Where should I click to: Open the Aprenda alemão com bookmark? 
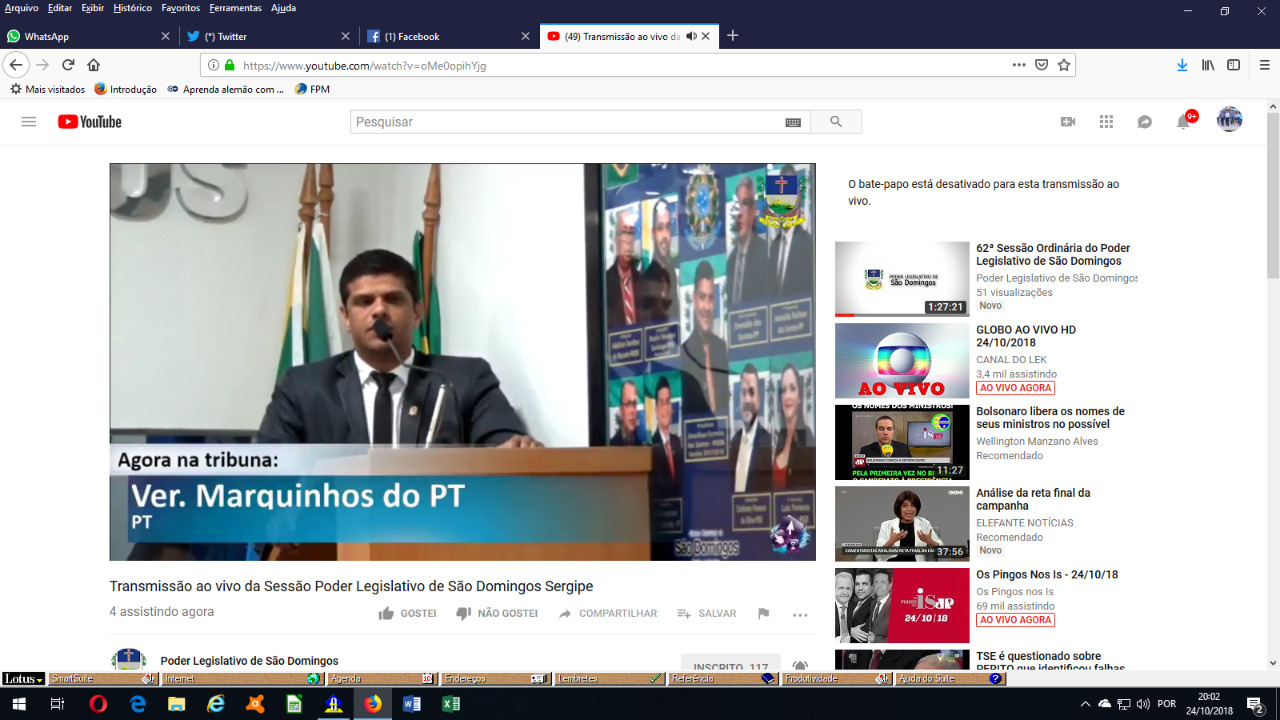(226, 89)
